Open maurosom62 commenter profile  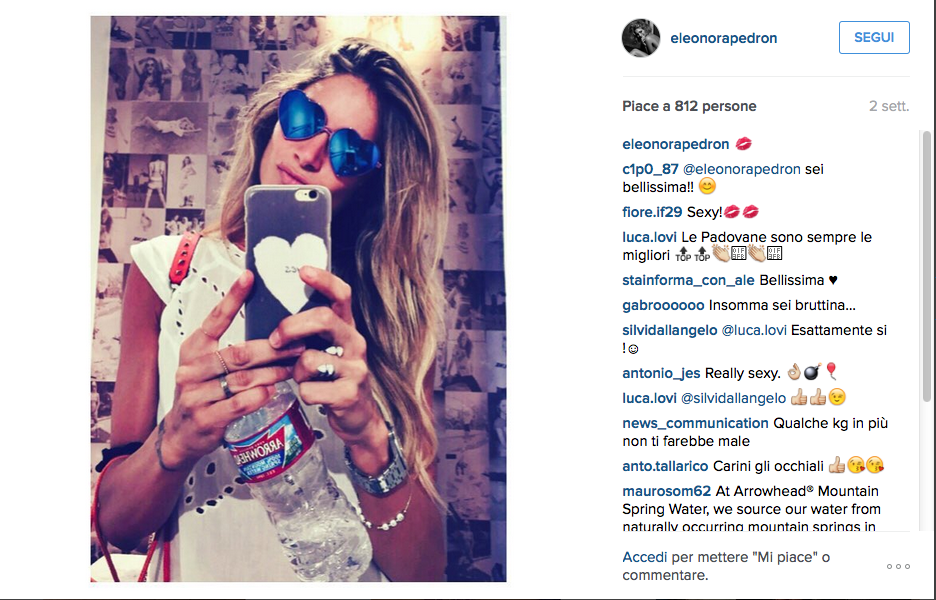pos(666,491)
